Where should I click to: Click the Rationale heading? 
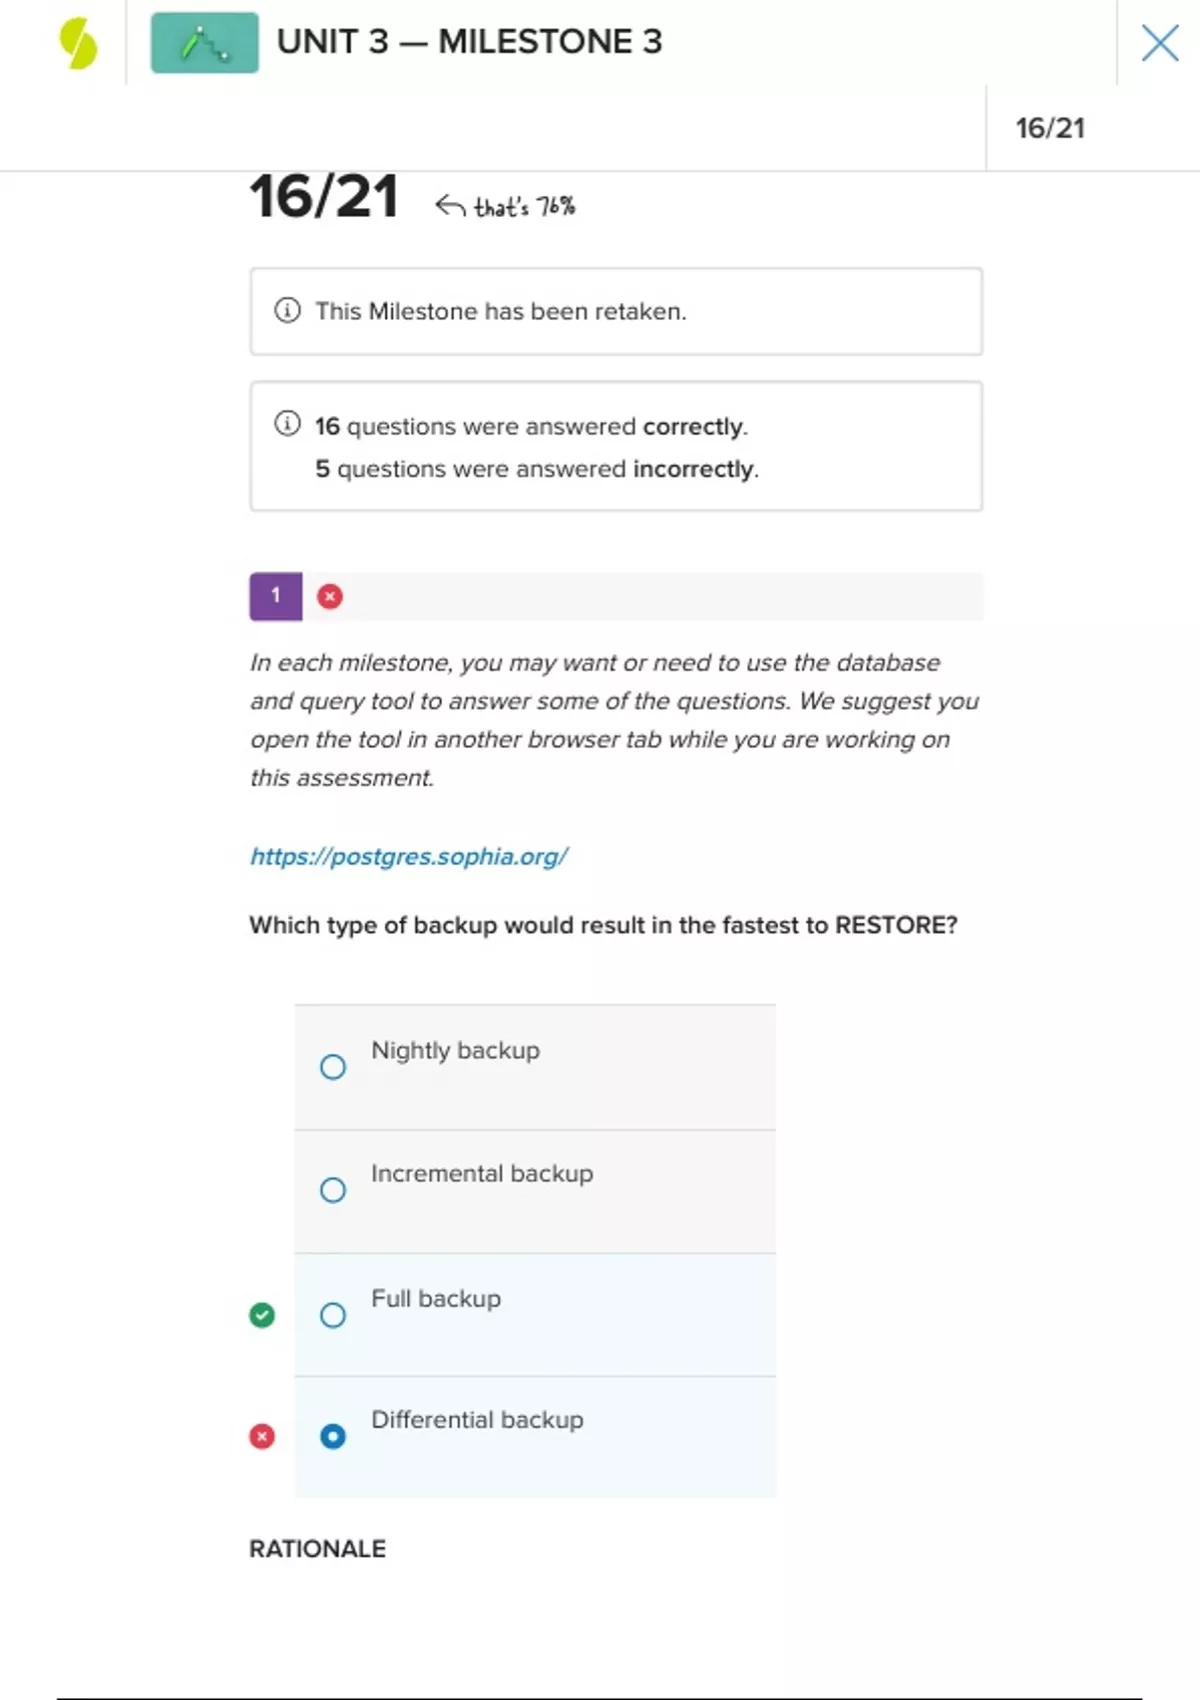coord(317,1549)
